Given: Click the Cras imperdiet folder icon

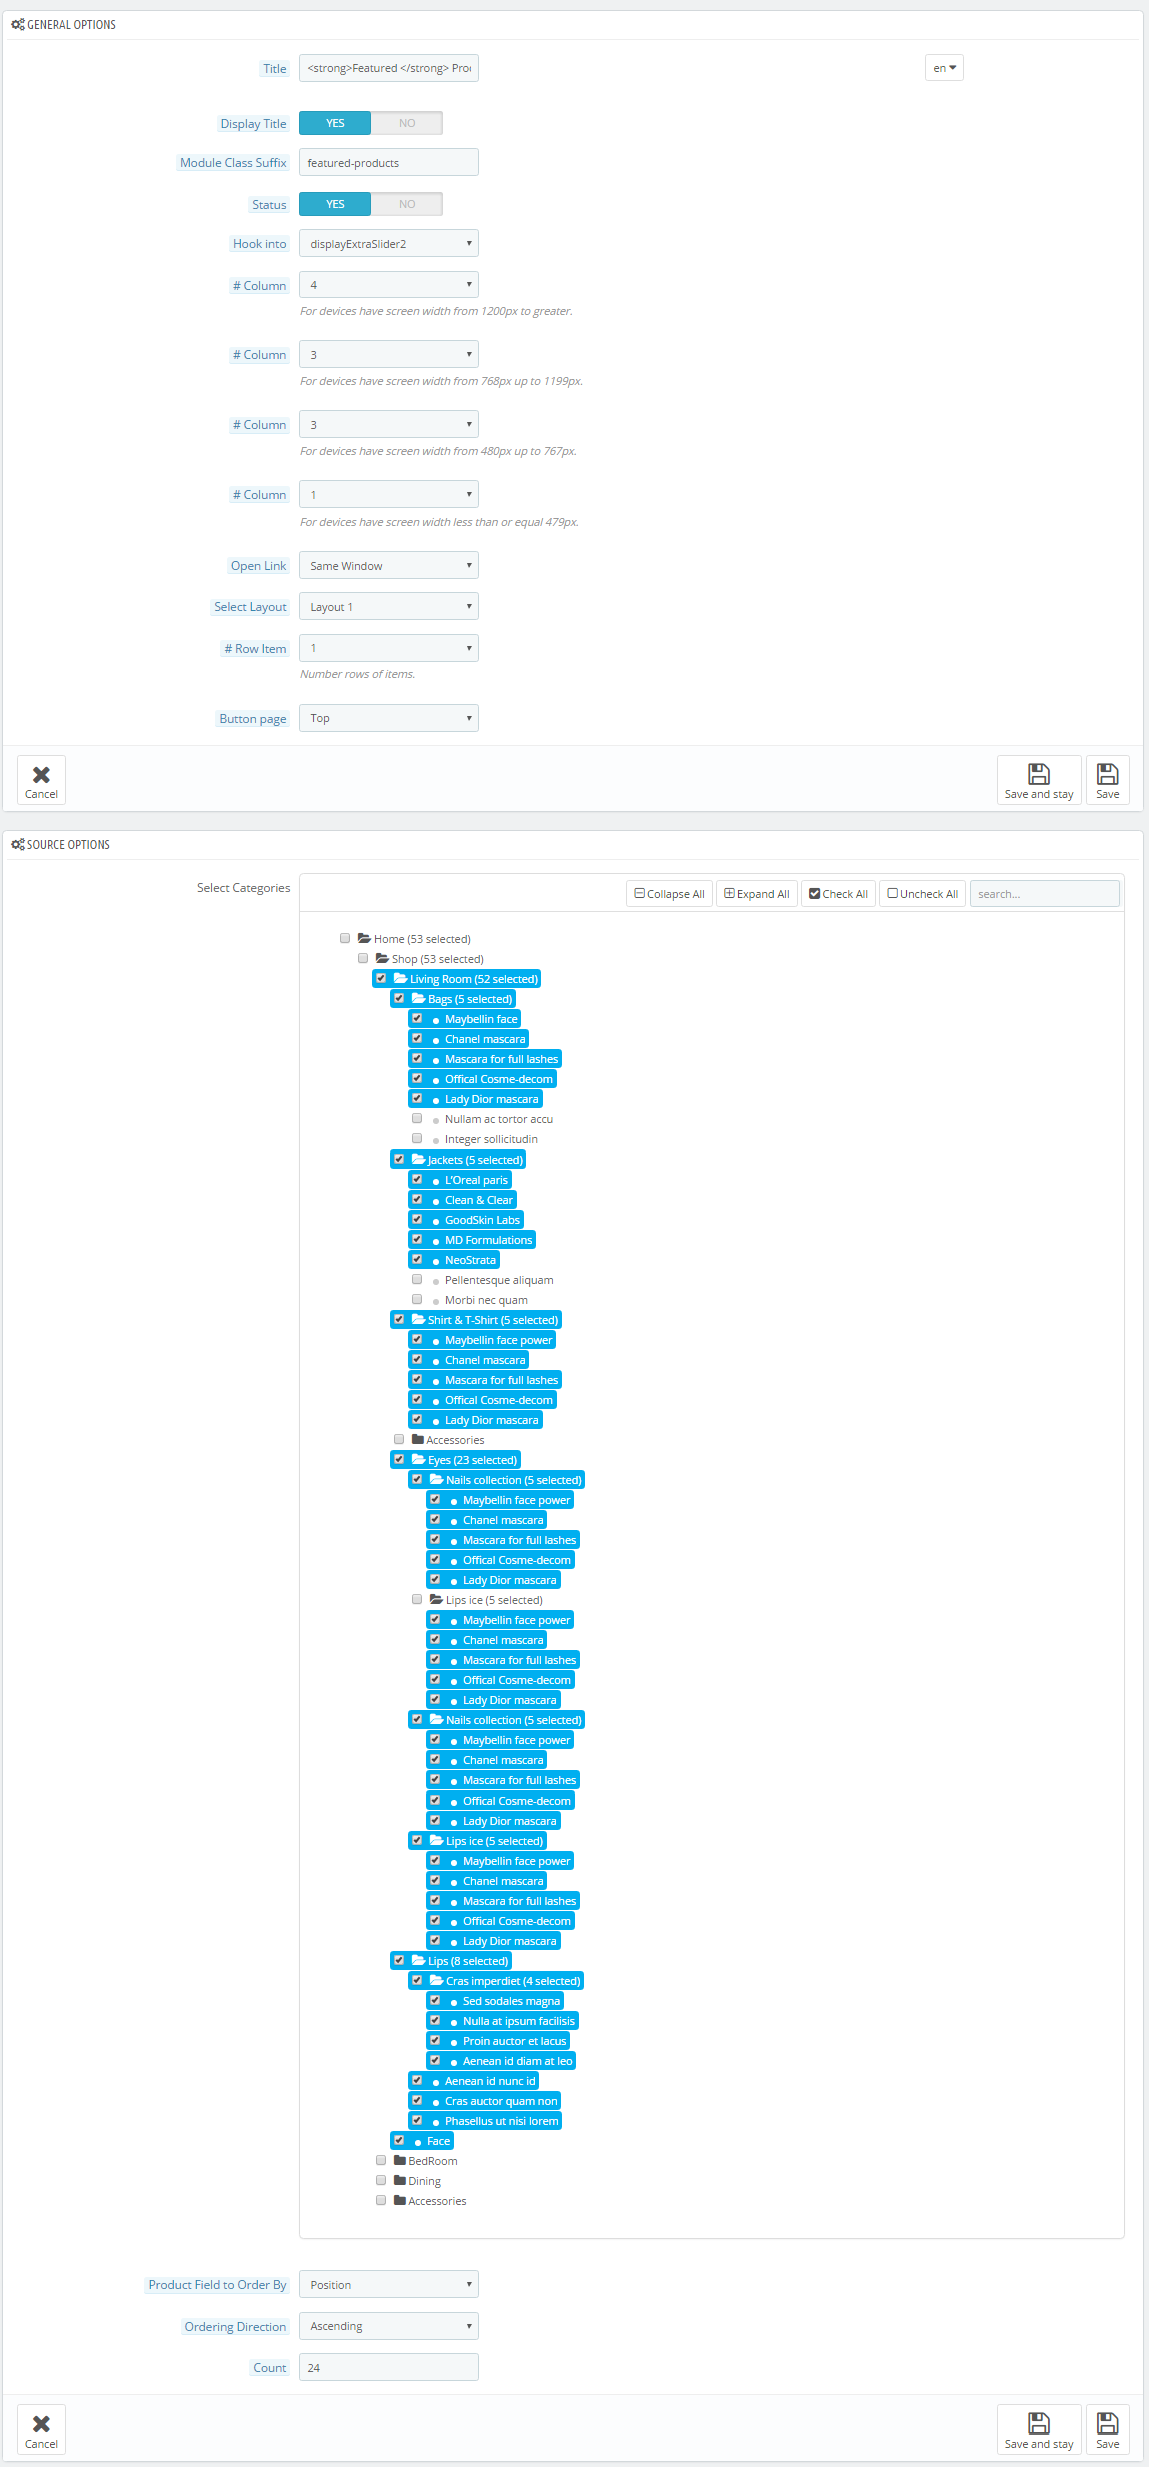Looking at the screenshot, I should tap(437, 1980).
